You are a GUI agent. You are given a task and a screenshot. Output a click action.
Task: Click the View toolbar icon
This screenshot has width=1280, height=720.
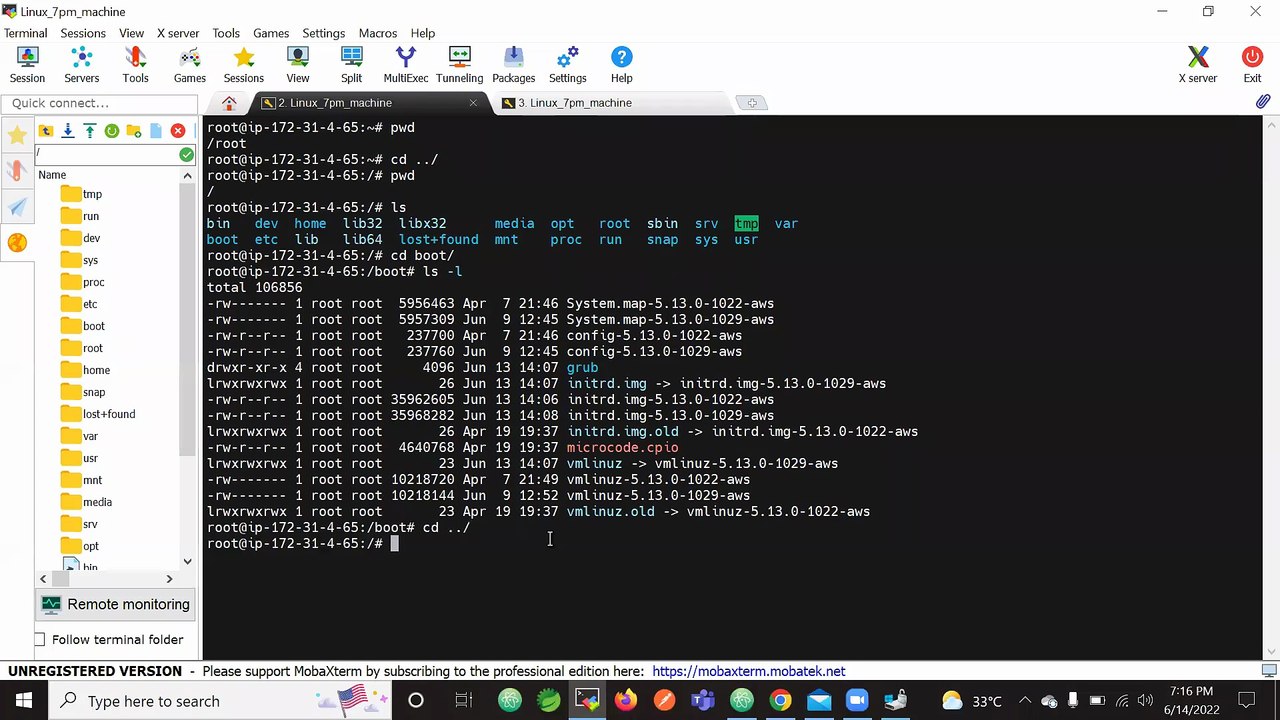(298, 65)
